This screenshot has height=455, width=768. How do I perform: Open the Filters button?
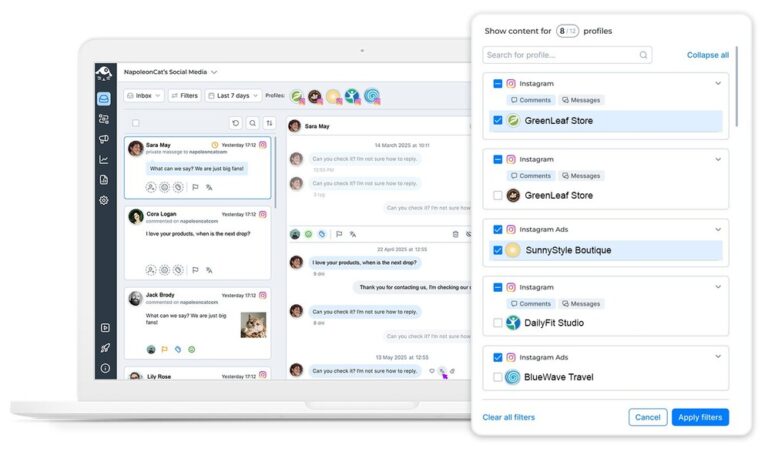pyautogui.click(x=185, y=96)
